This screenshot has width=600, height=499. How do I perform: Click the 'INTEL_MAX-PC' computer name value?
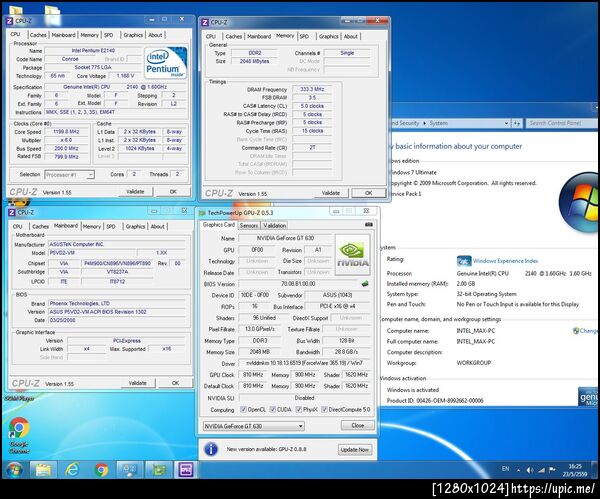(x=475, y=331)
